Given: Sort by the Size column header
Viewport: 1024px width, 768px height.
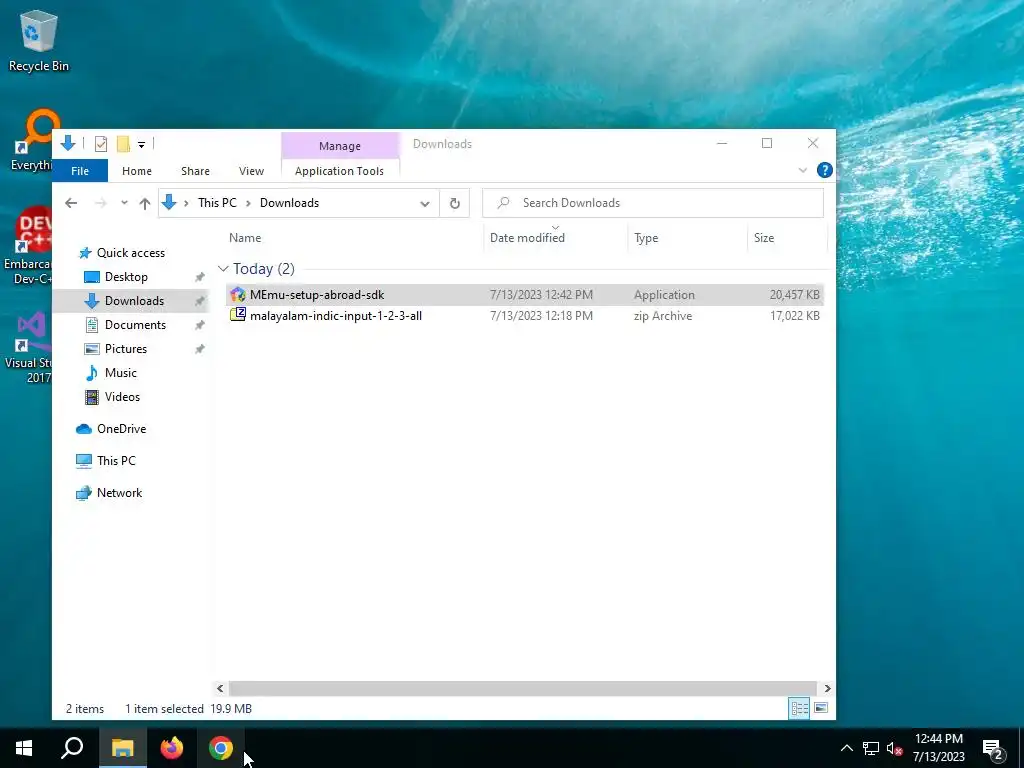Looking at the screenshot, I should click(x=788, y=238).
